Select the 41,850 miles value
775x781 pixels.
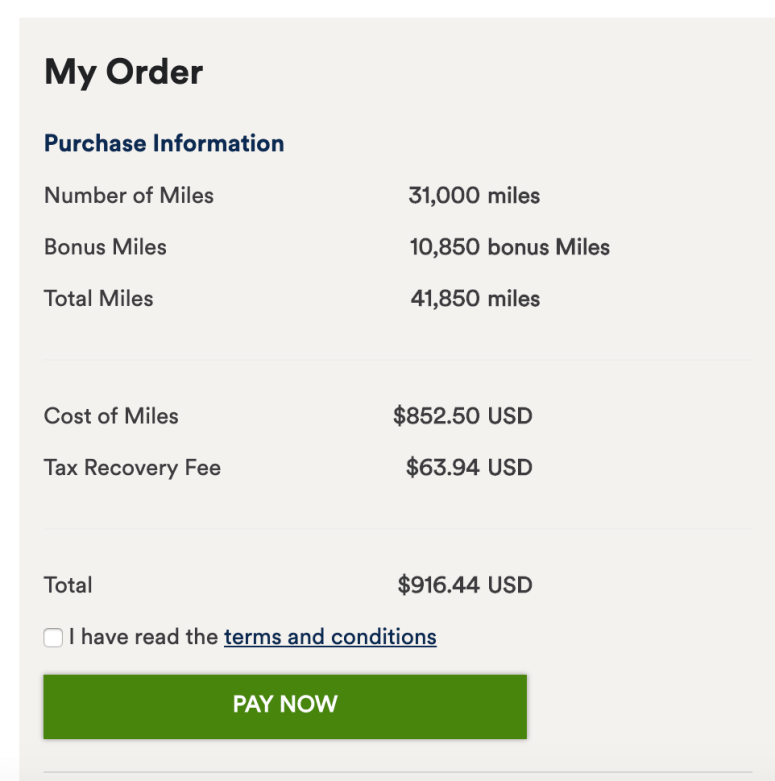475,298
